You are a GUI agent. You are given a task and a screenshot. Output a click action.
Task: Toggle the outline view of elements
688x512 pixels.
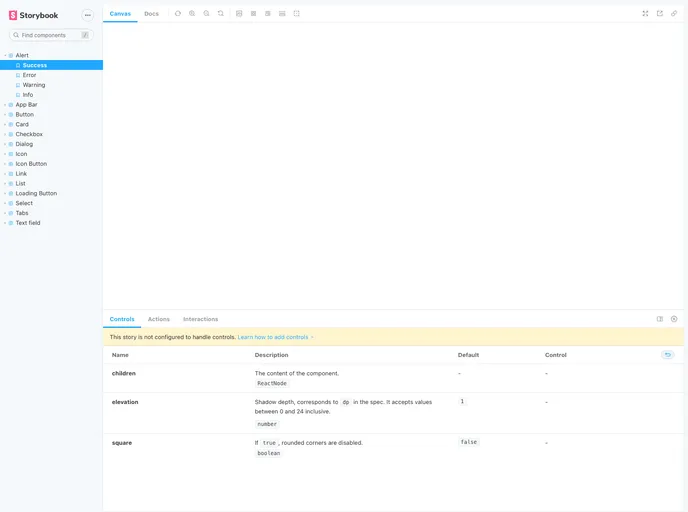pyautogui.click(x=297, y=14)
